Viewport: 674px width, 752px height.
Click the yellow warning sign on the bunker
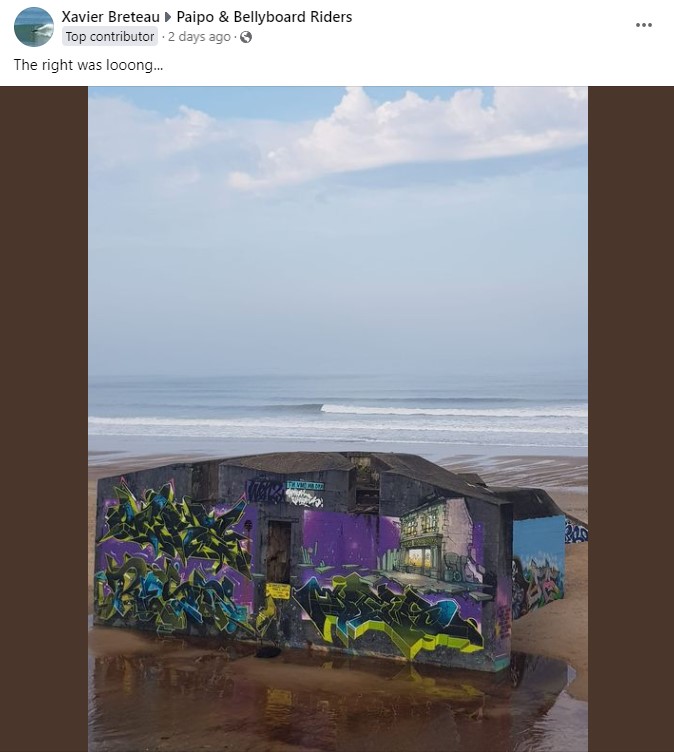(278, 591)
